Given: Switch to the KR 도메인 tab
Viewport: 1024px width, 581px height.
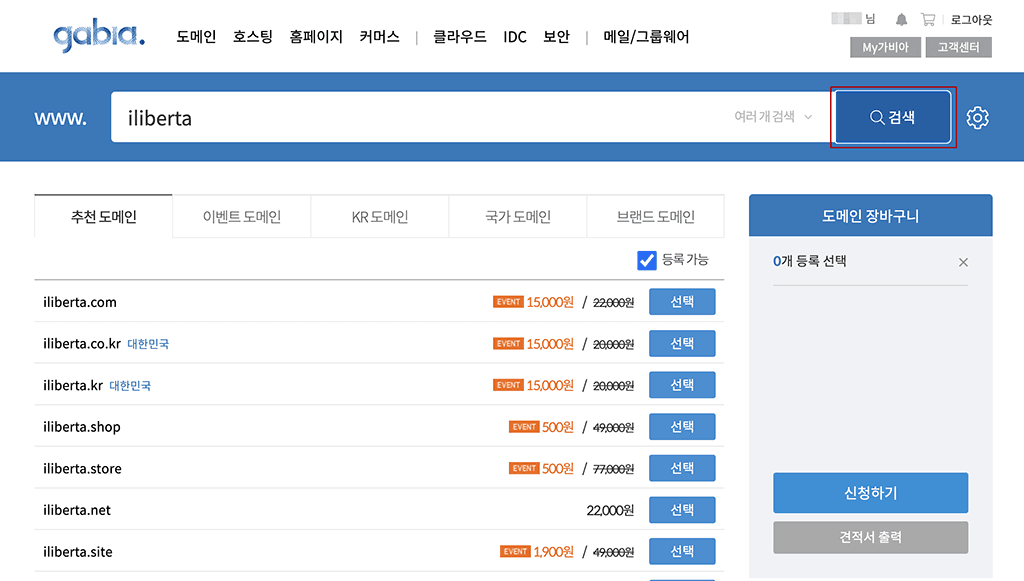Looking at the screenshot, I should (x=378, y=216).
